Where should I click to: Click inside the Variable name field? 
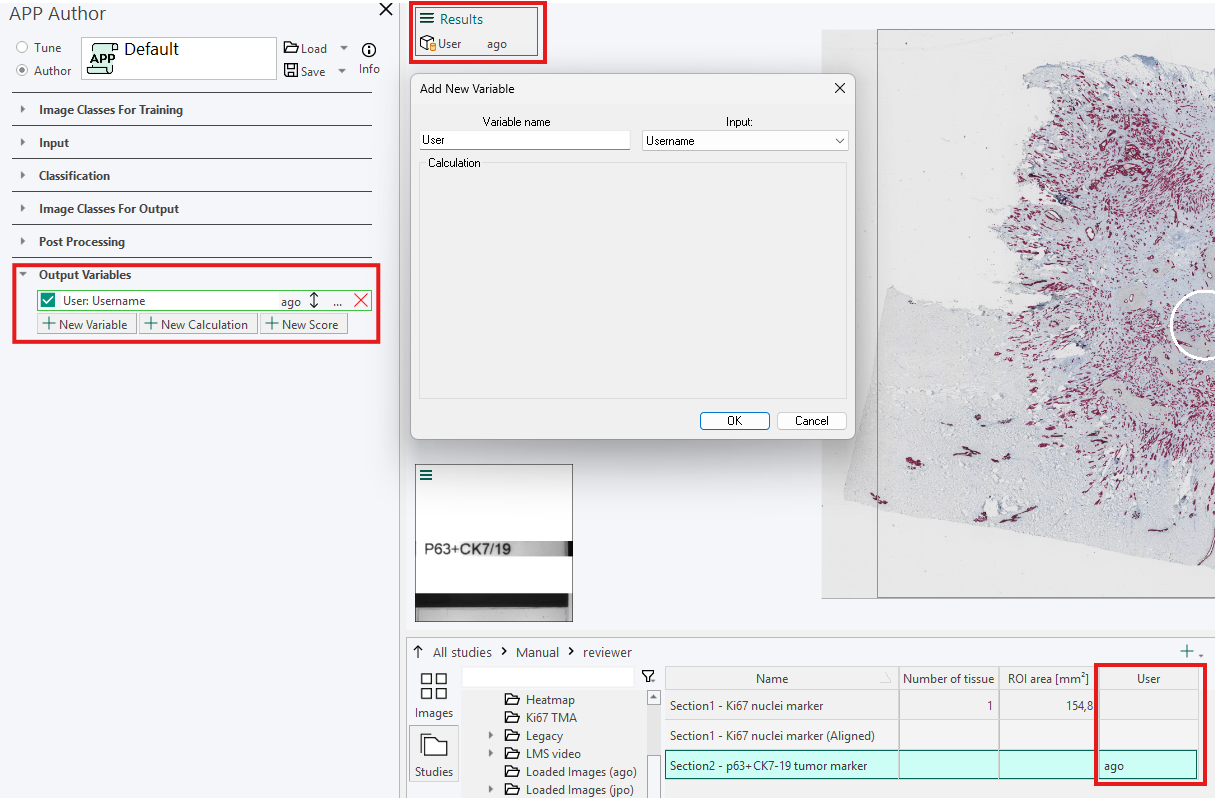pyautogui.click(x=524, y=140)
